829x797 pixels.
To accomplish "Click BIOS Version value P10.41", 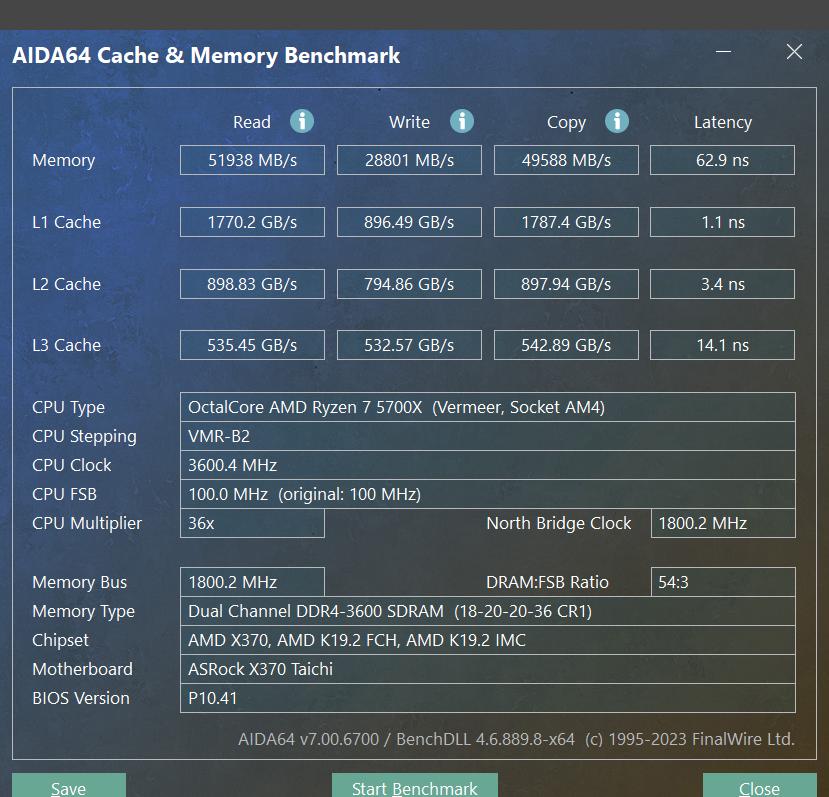I will point(487,699).
